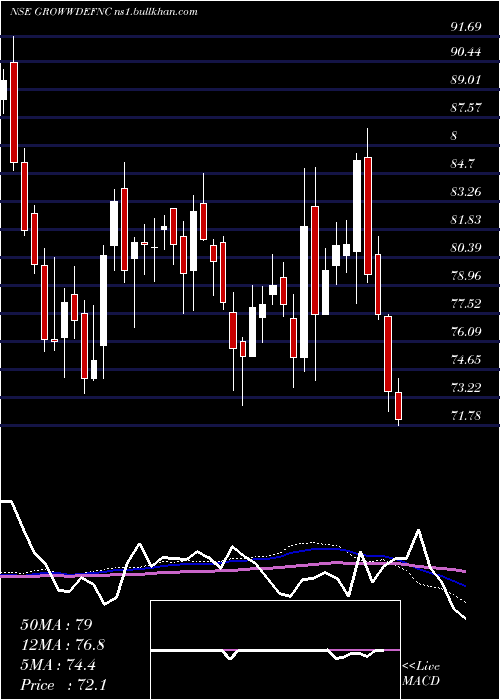Click the 80.39 price axis label
The width and height of the screenshot is (500, 700).
(466, 248)
